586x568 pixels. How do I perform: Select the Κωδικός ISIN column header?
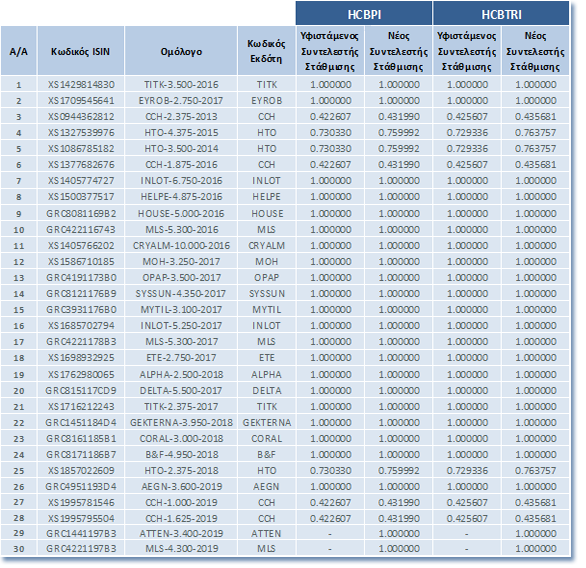click(x=81, y=51)
